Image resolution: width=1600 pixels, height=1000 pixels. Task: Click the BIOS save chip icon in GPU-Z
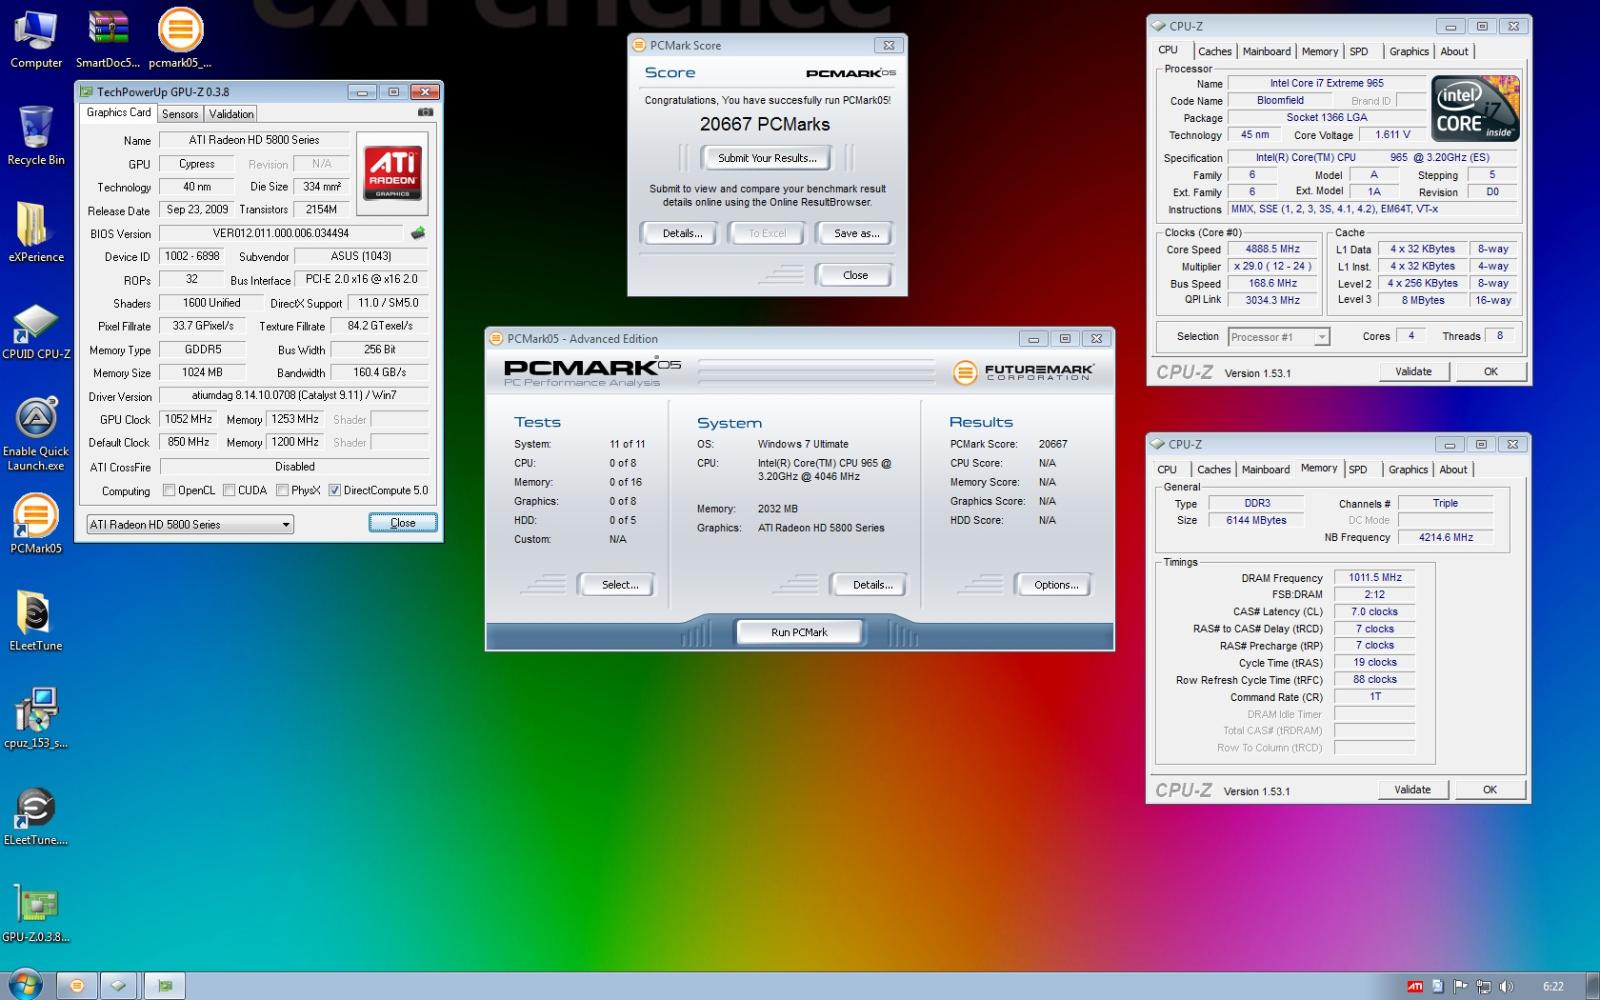point(417,233)
